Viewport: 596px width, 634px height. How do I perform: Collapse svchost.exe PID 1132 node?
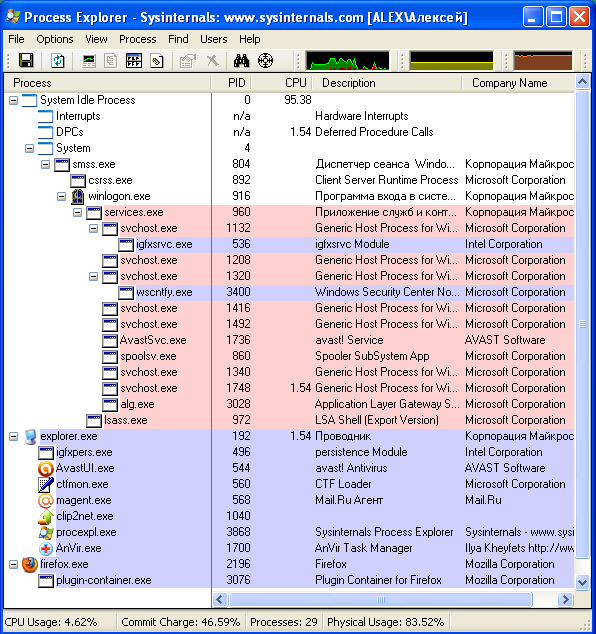click(x=93, y=228)
